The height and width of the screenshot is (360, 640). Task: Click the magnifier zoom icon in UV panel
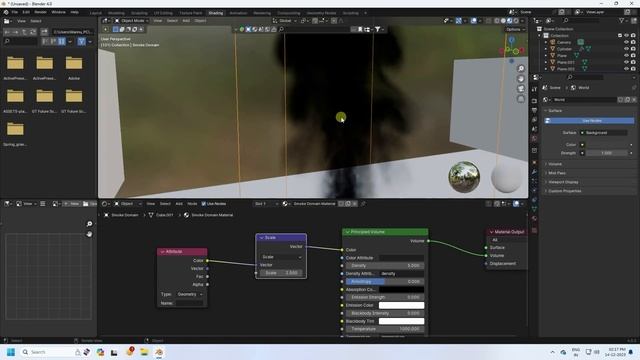[89, 224]
